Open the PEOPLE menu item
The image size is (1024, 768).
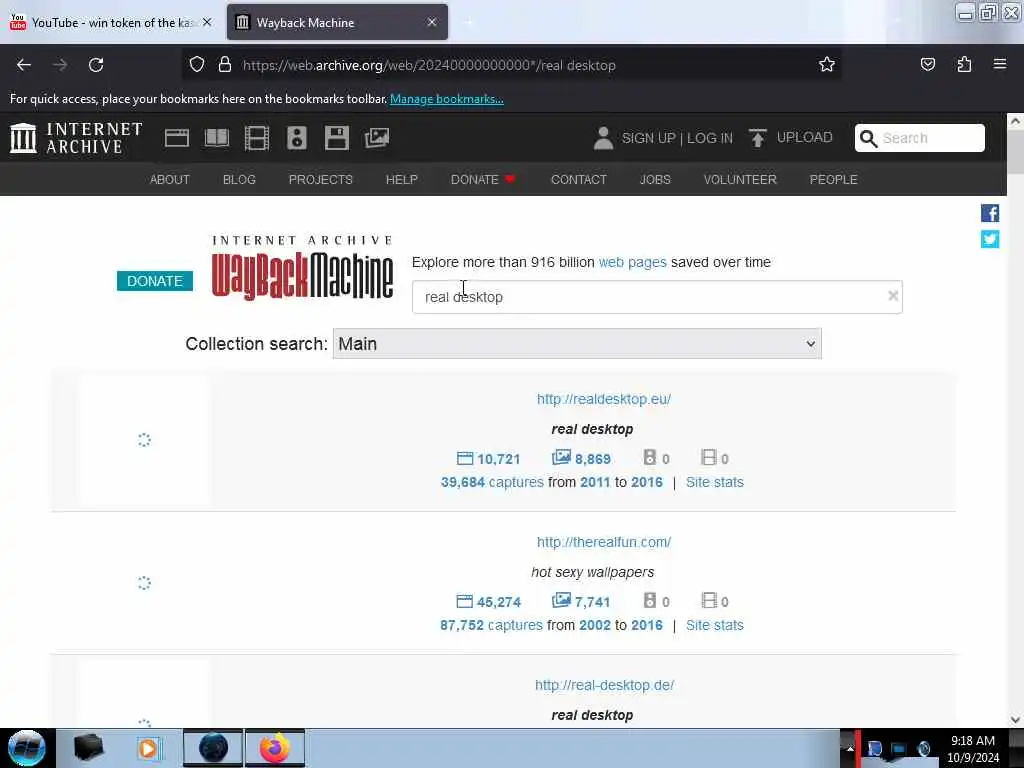click(x=833, y=180)
